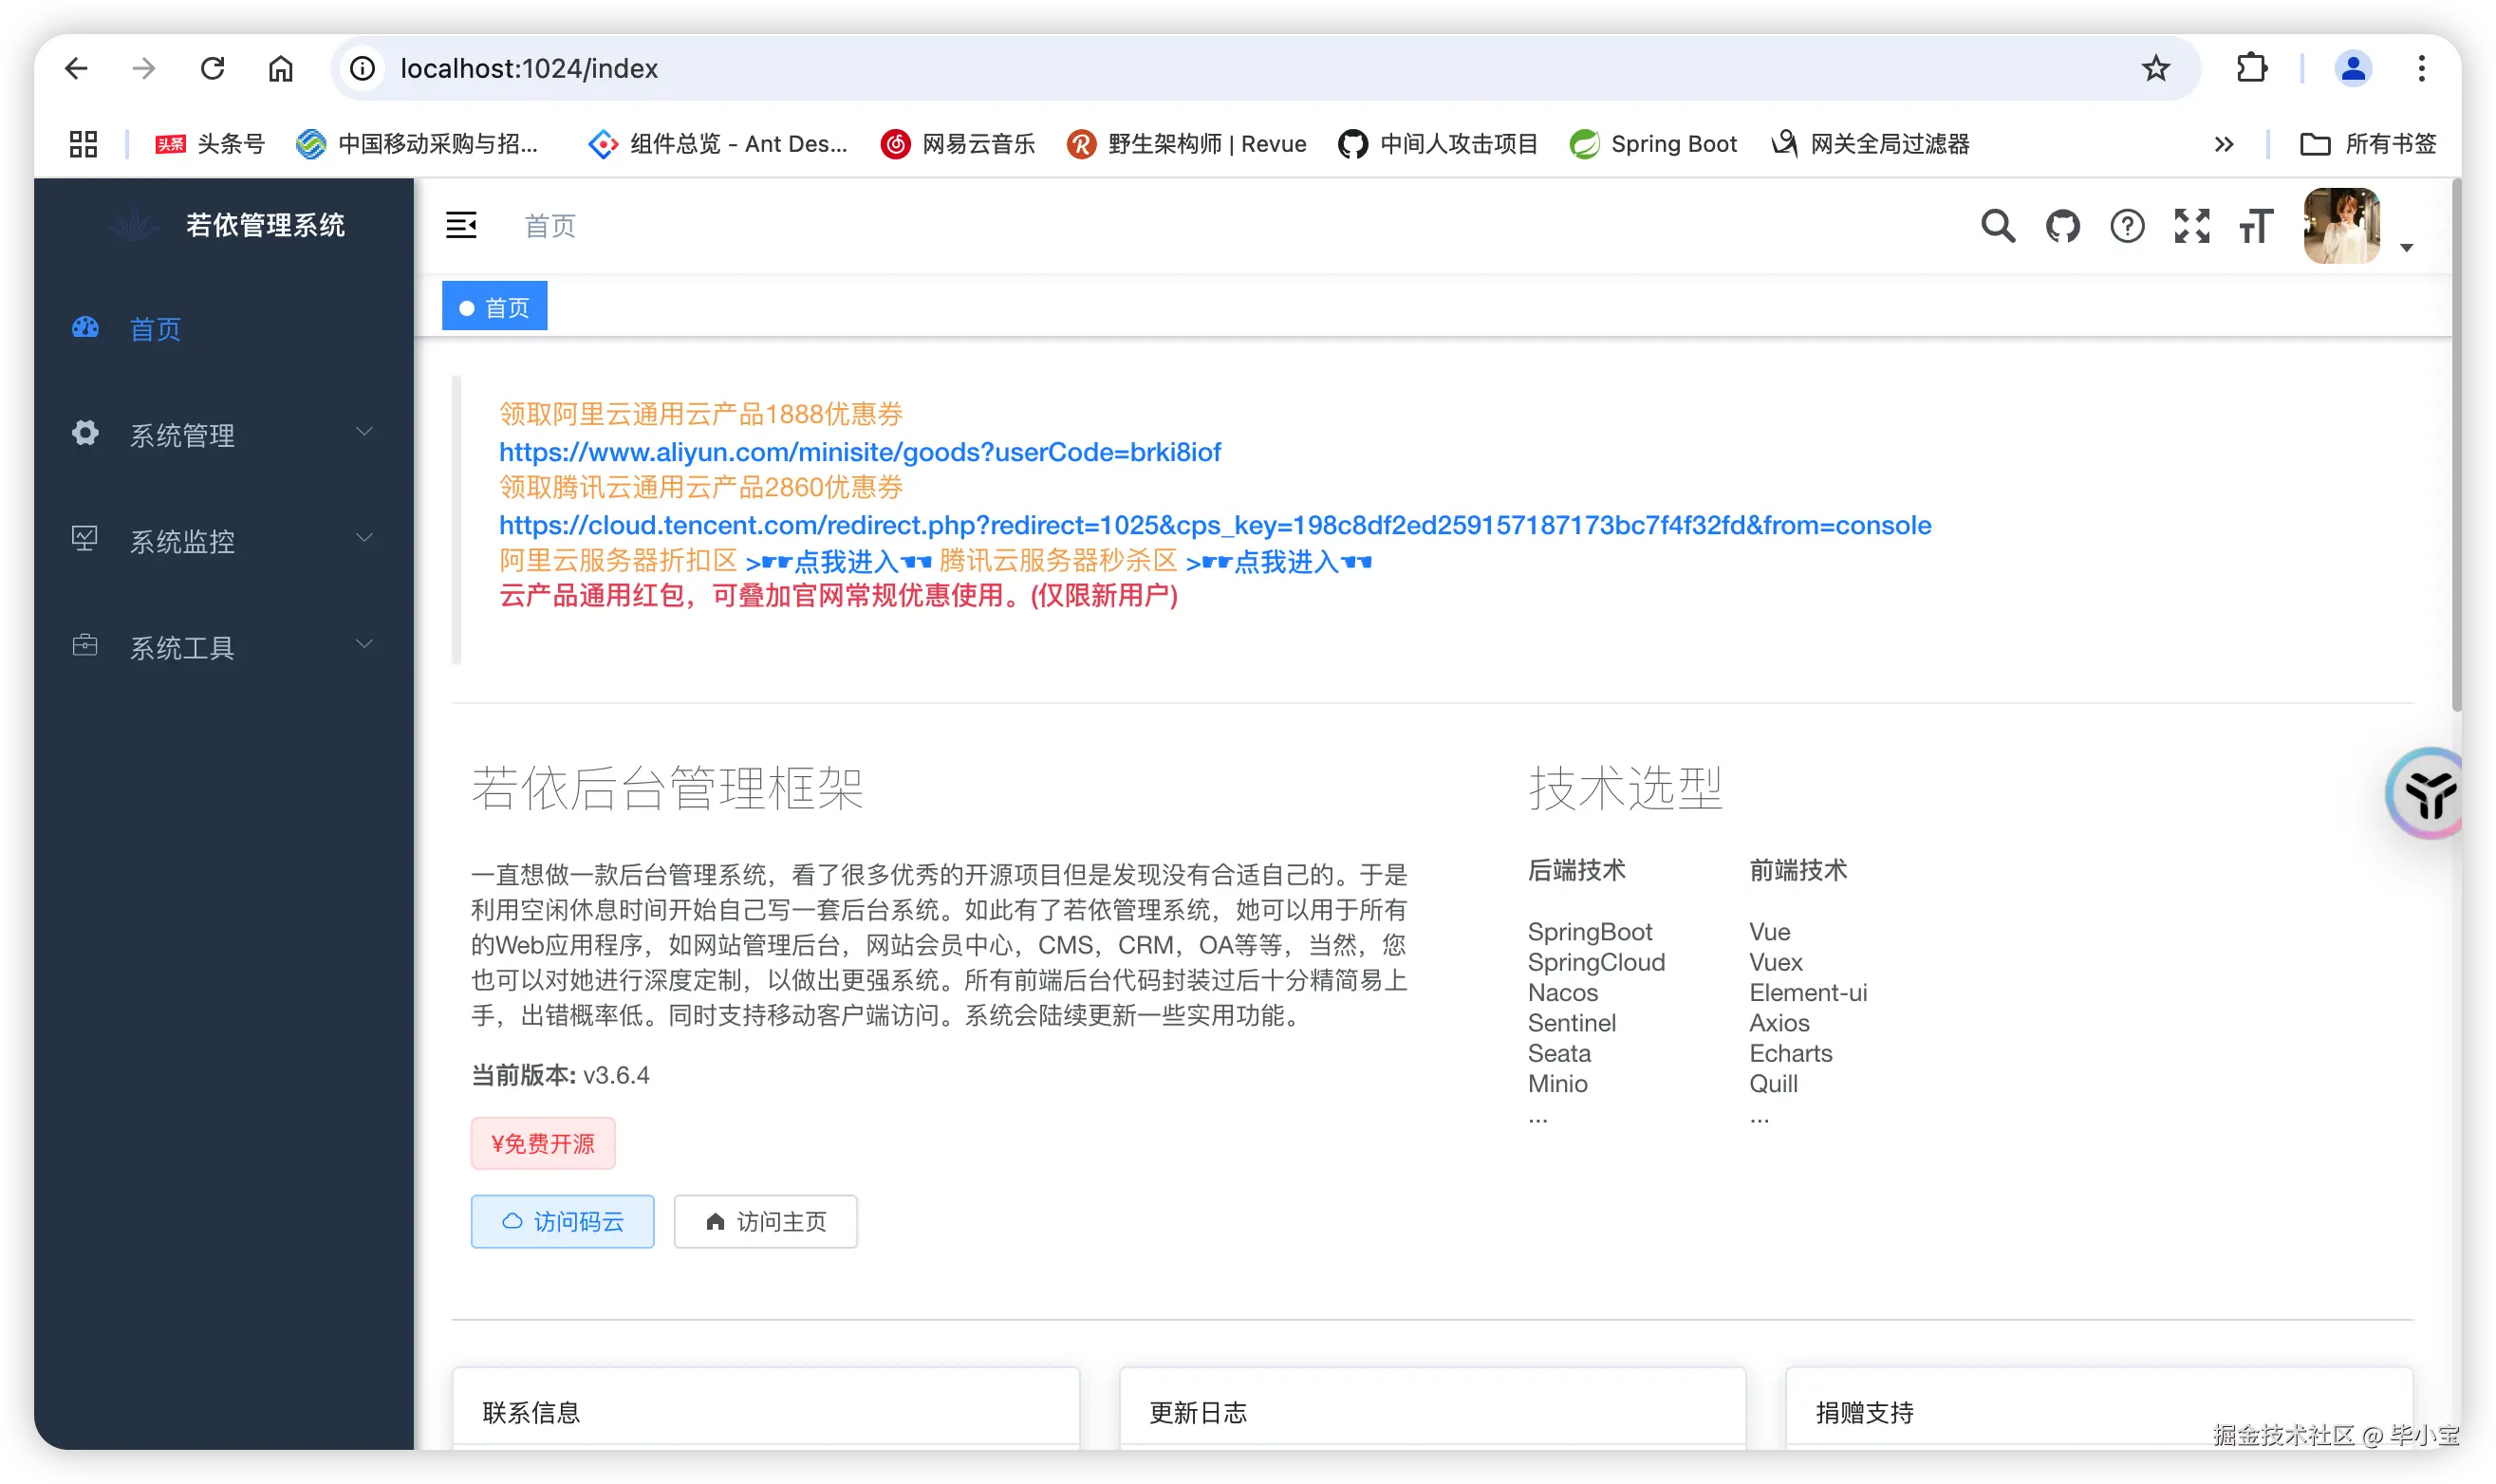Open the Aliyun coupon link
The image size is (2496, 1484).
pos(860,452)
